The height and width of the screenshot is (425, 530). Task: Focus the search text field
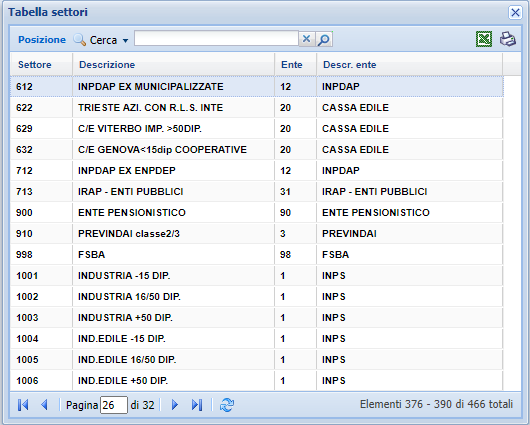216,39
